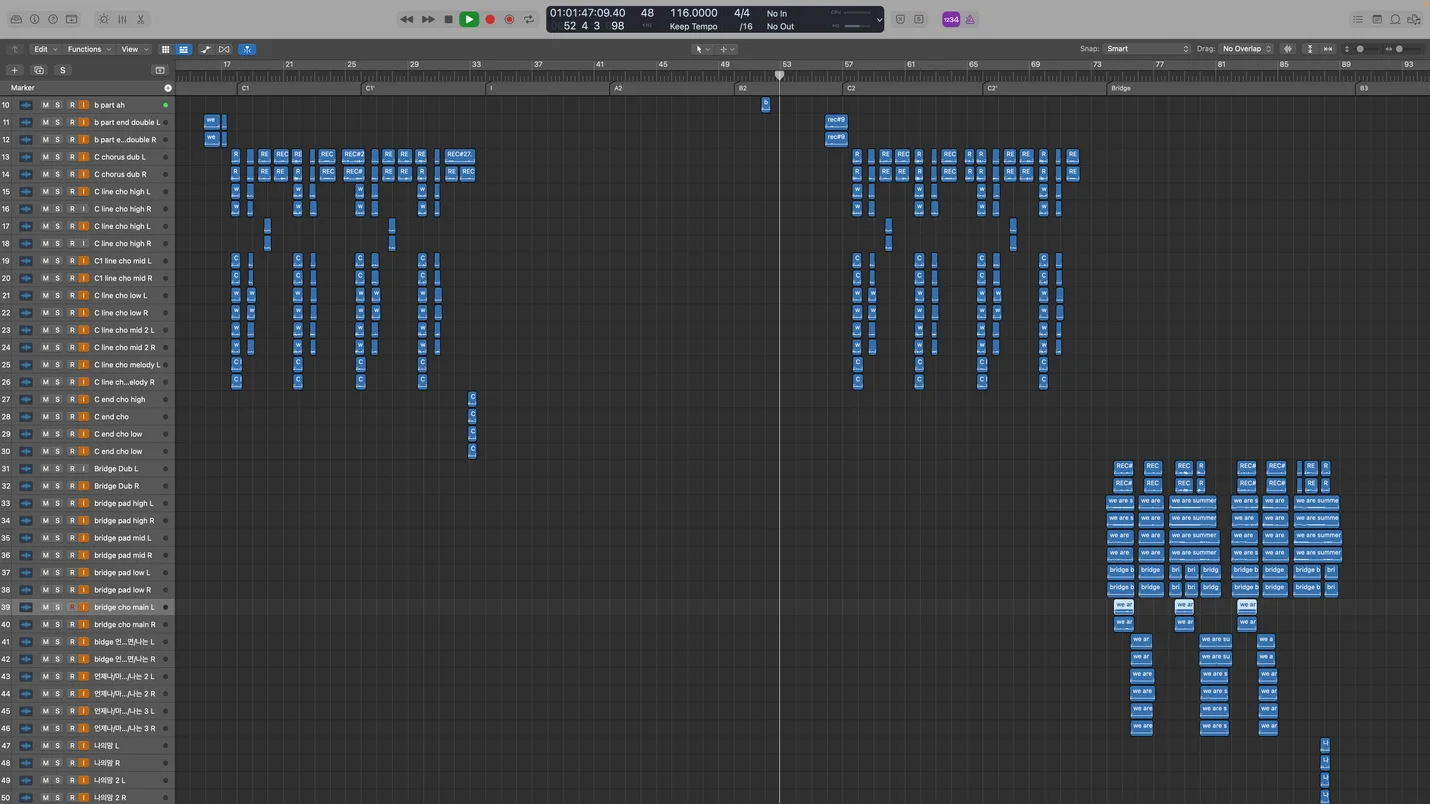The image size is (1430, 804).
Task: Toggle input monitoring on C end cho high
Action: click(x=84, y=400)
